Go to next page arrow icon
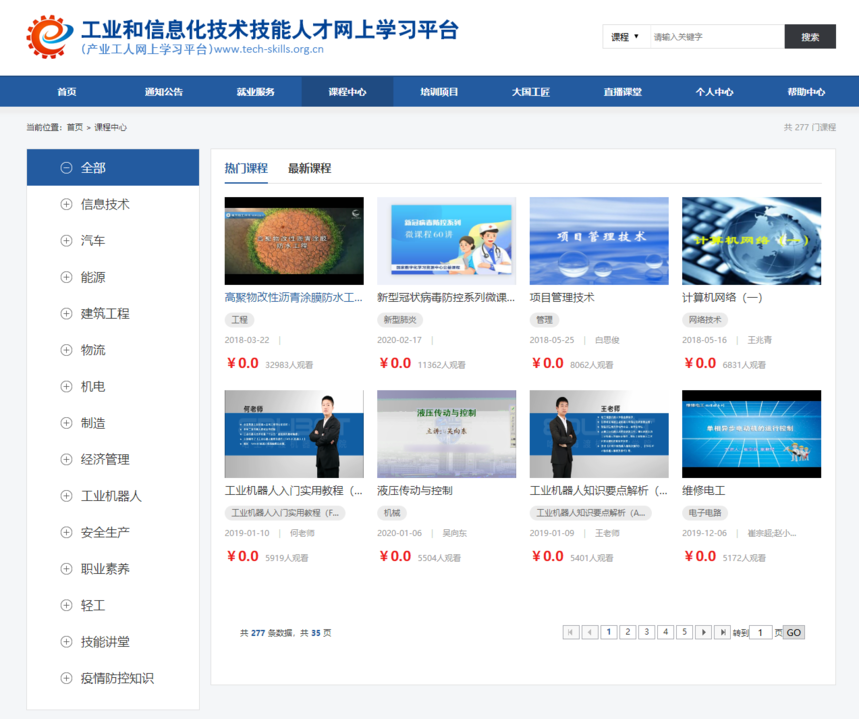The width and height of the screenshot is (859, 719). (x=703, y=632)
